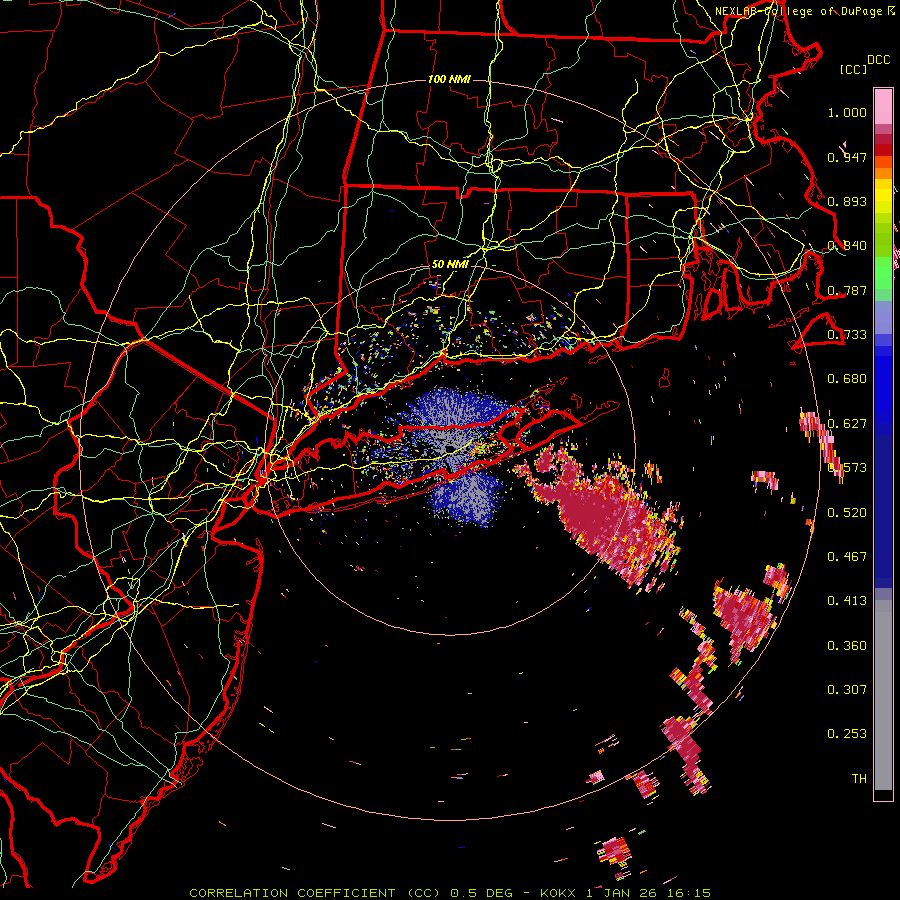Pick the light pink swatch atop colorbar
900x900 pixels.
point(883,106)
